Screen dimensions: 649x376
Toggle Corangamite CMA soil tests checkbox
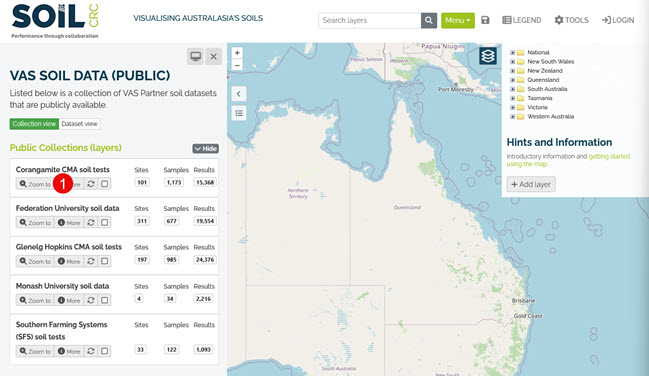pos(105,184)
